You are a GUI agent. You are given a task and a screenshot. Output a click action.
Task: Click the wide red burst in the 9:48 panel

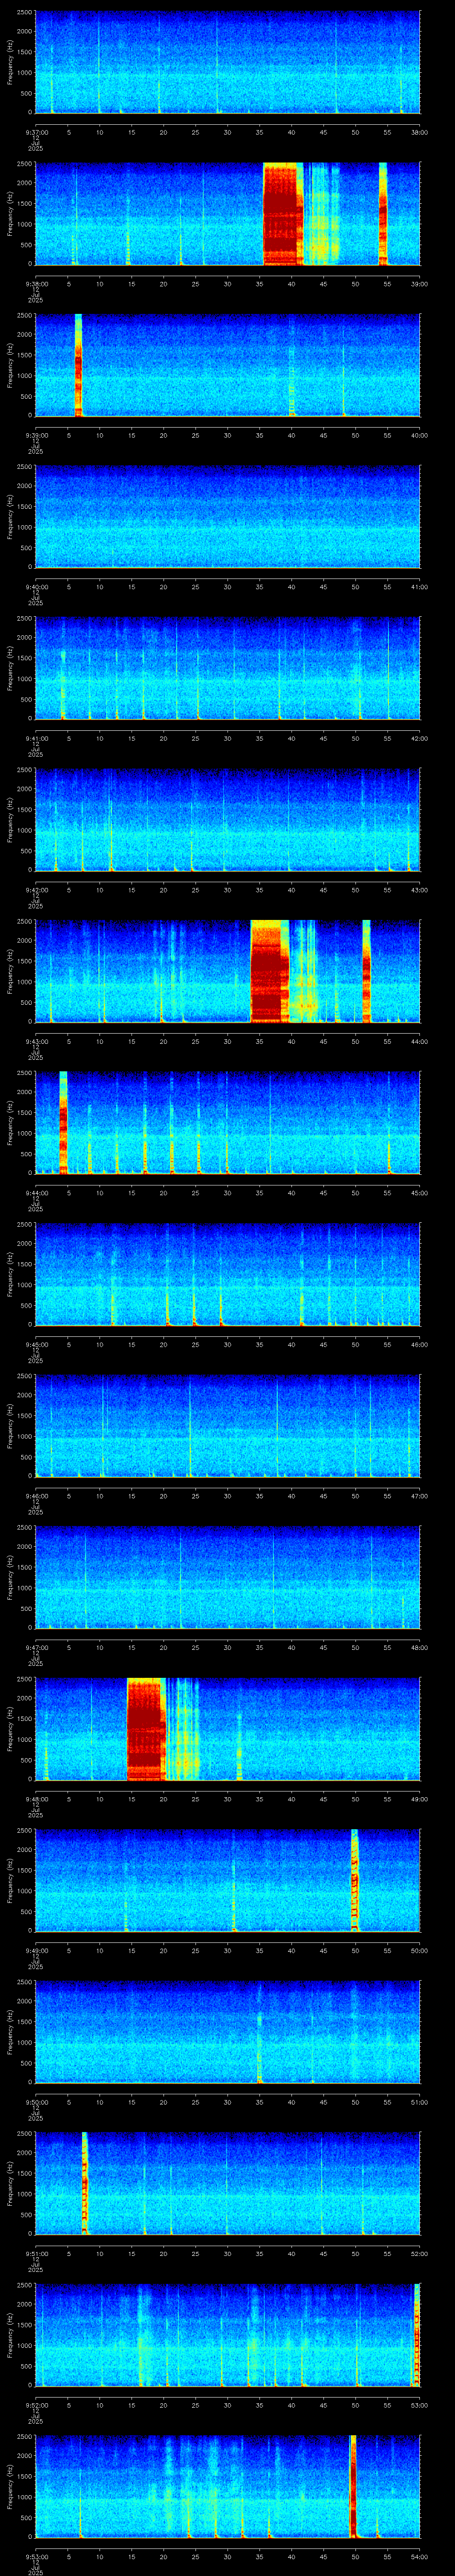[x=146, y=1729]
